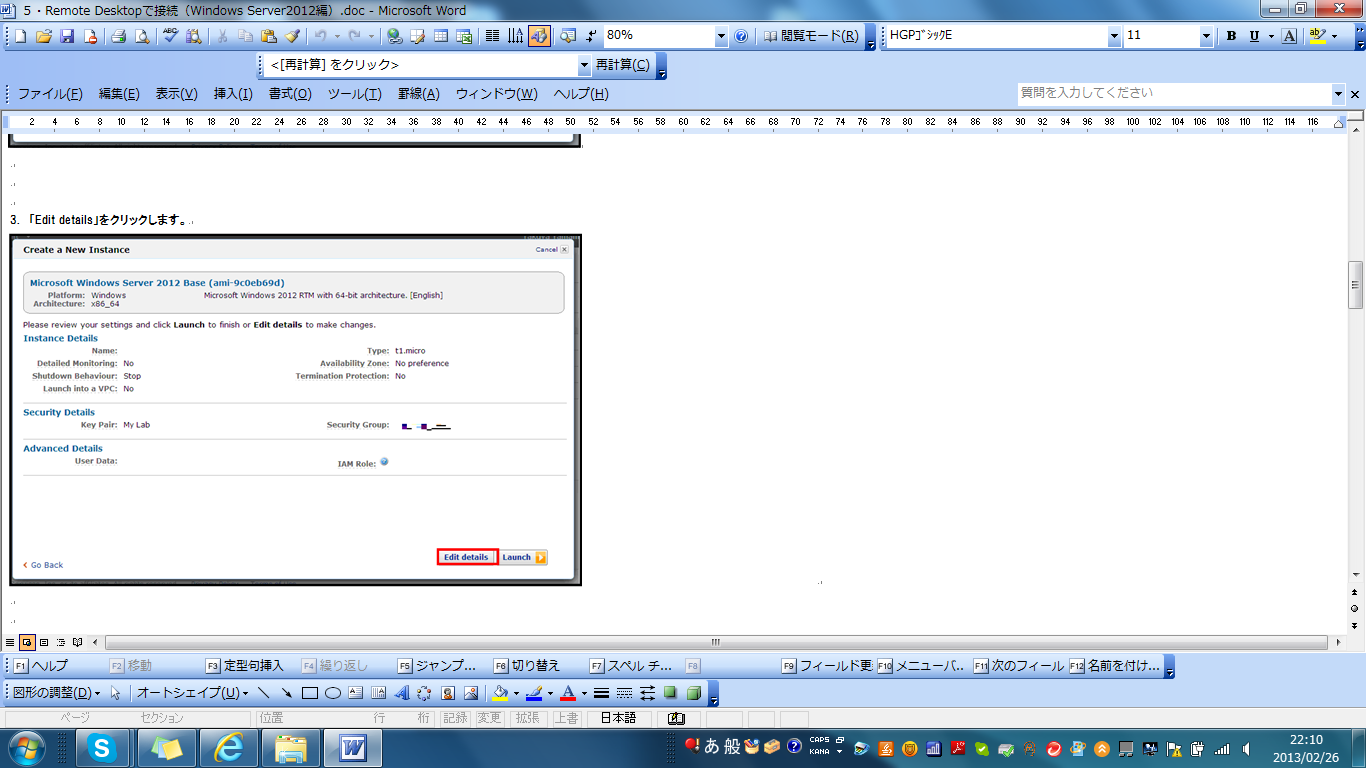
Task: Toggle the Drawing toolbar button
Action: [539, 36]
